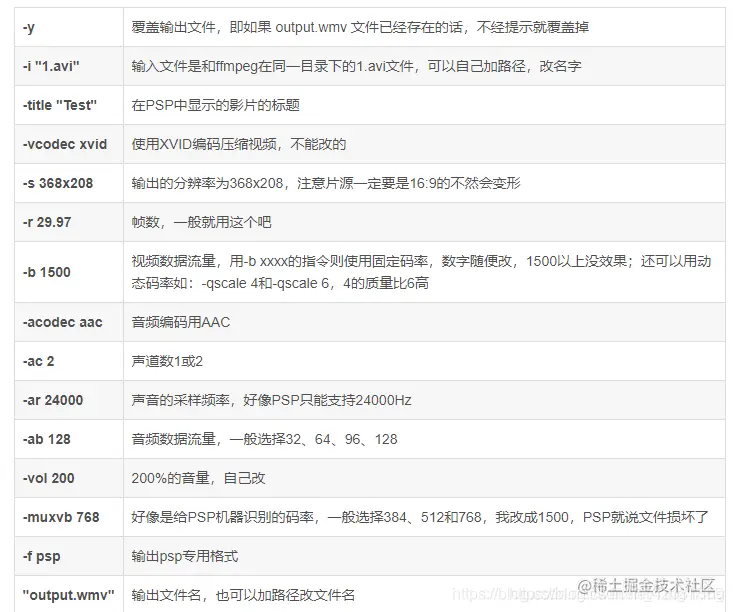Click the description '音频编码用AAC'
The image size is (733, 612).
click(180, 322)
